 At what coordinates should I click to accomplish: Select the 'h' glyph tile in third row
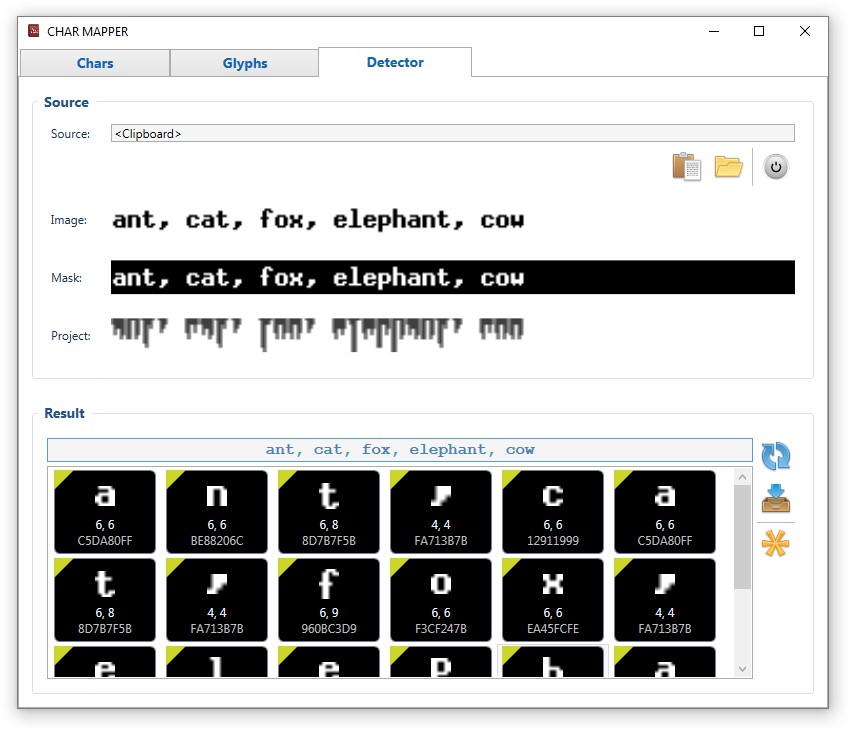[553, 662]
